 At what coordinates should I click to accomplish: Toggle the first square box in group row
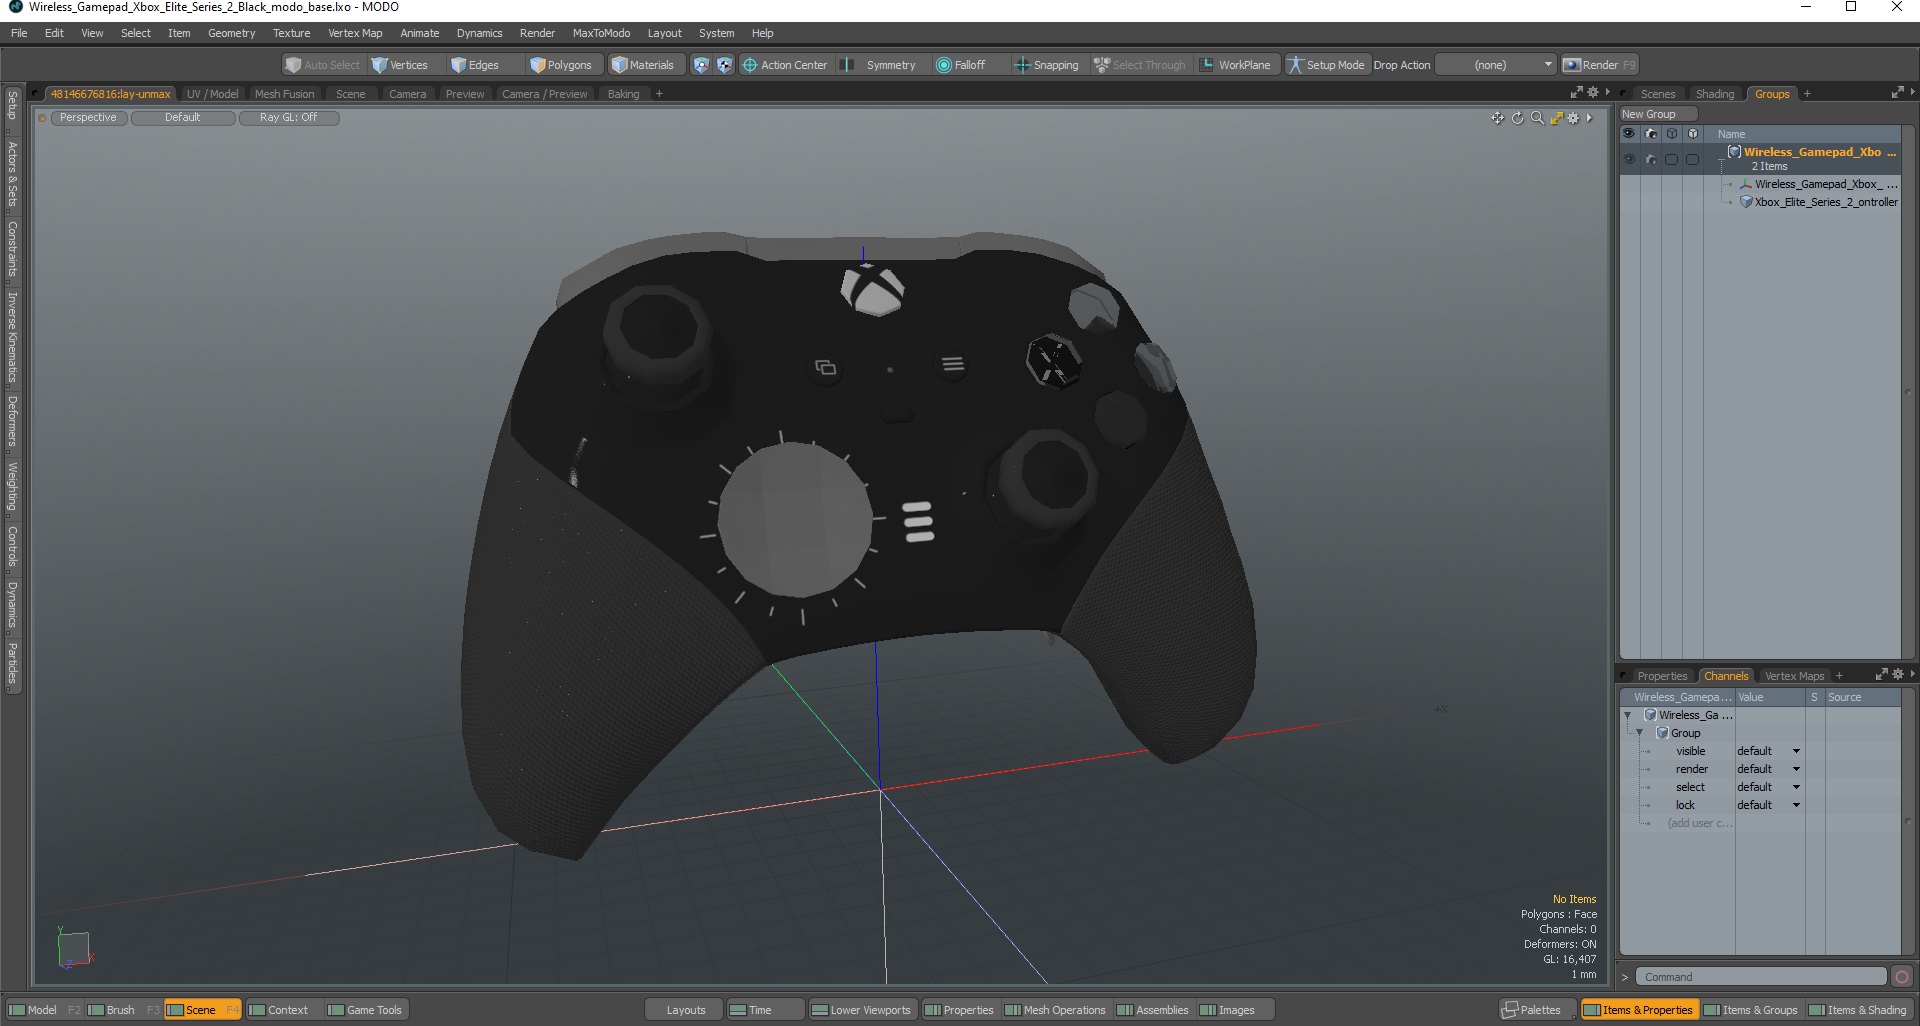tap(1671, 159)
